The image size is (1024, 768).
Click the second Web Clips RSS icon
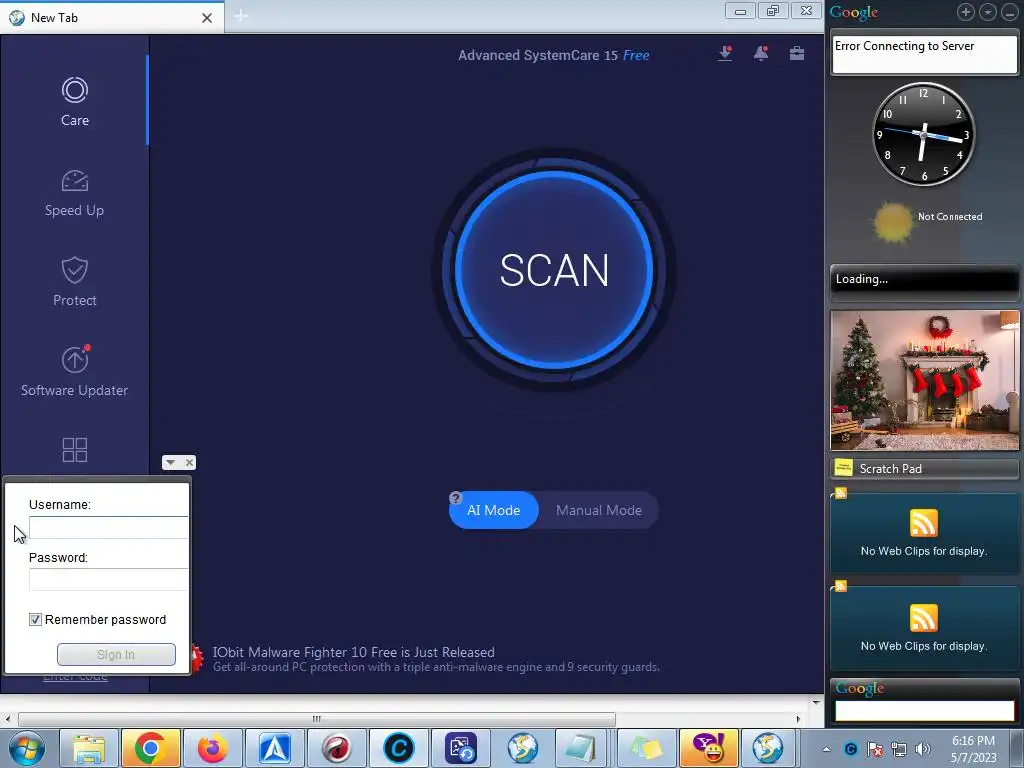[x=923, y=618]
